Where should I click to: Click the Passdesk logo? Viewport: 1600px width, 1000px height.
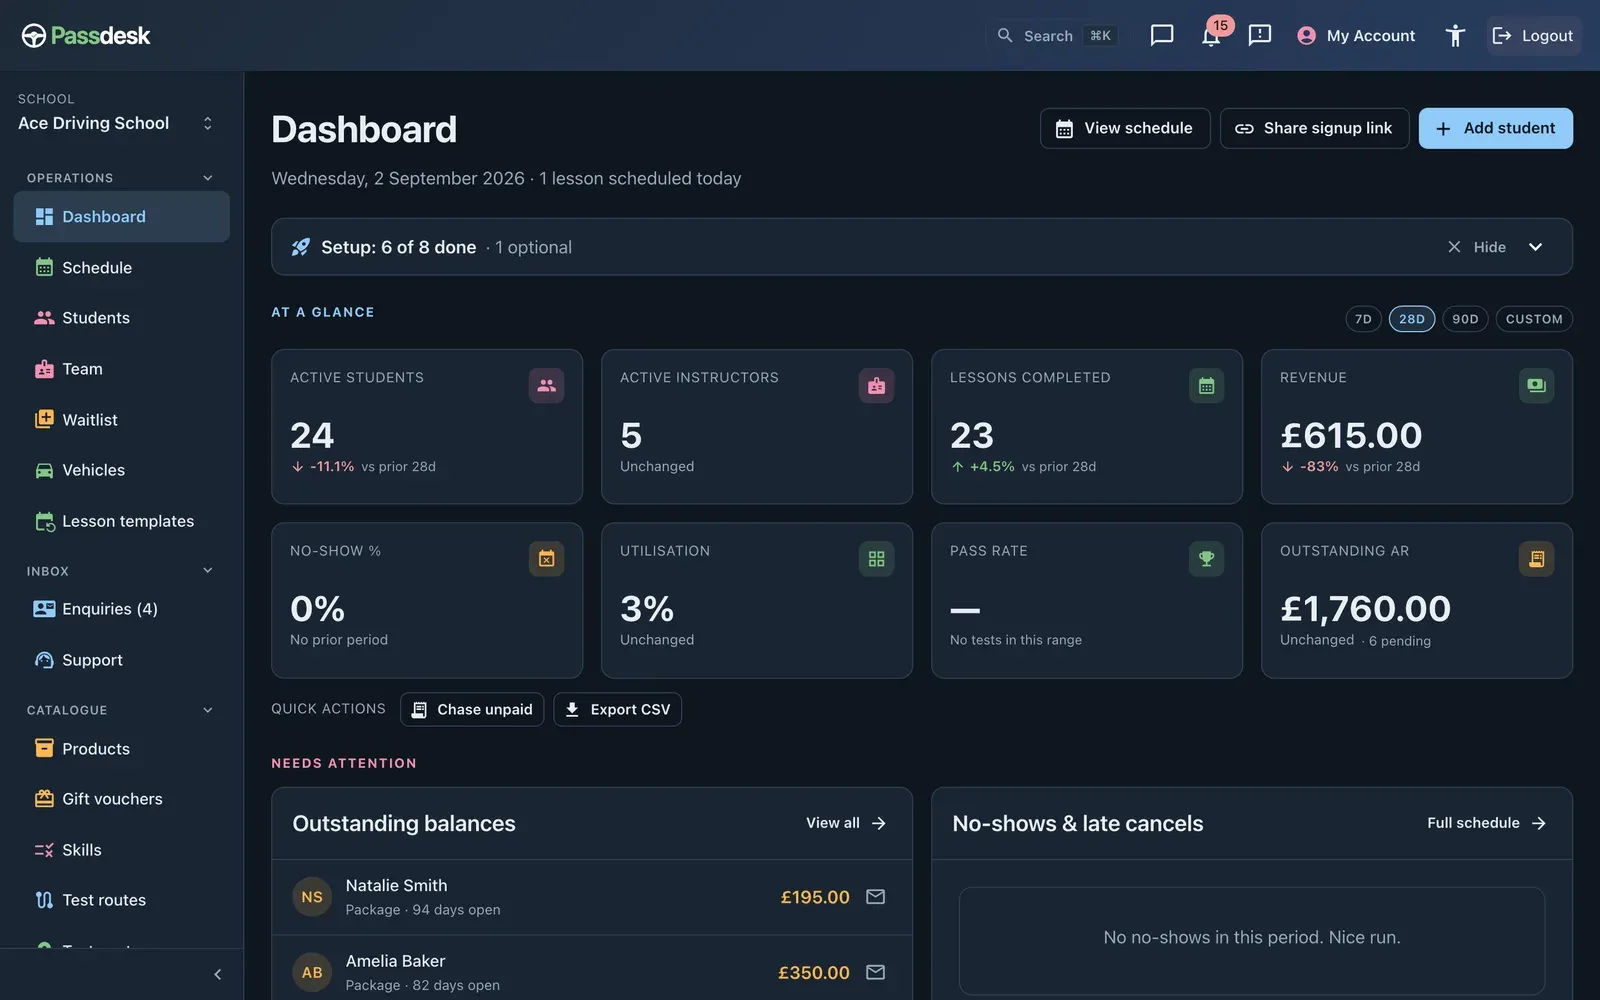coord(86,36)
